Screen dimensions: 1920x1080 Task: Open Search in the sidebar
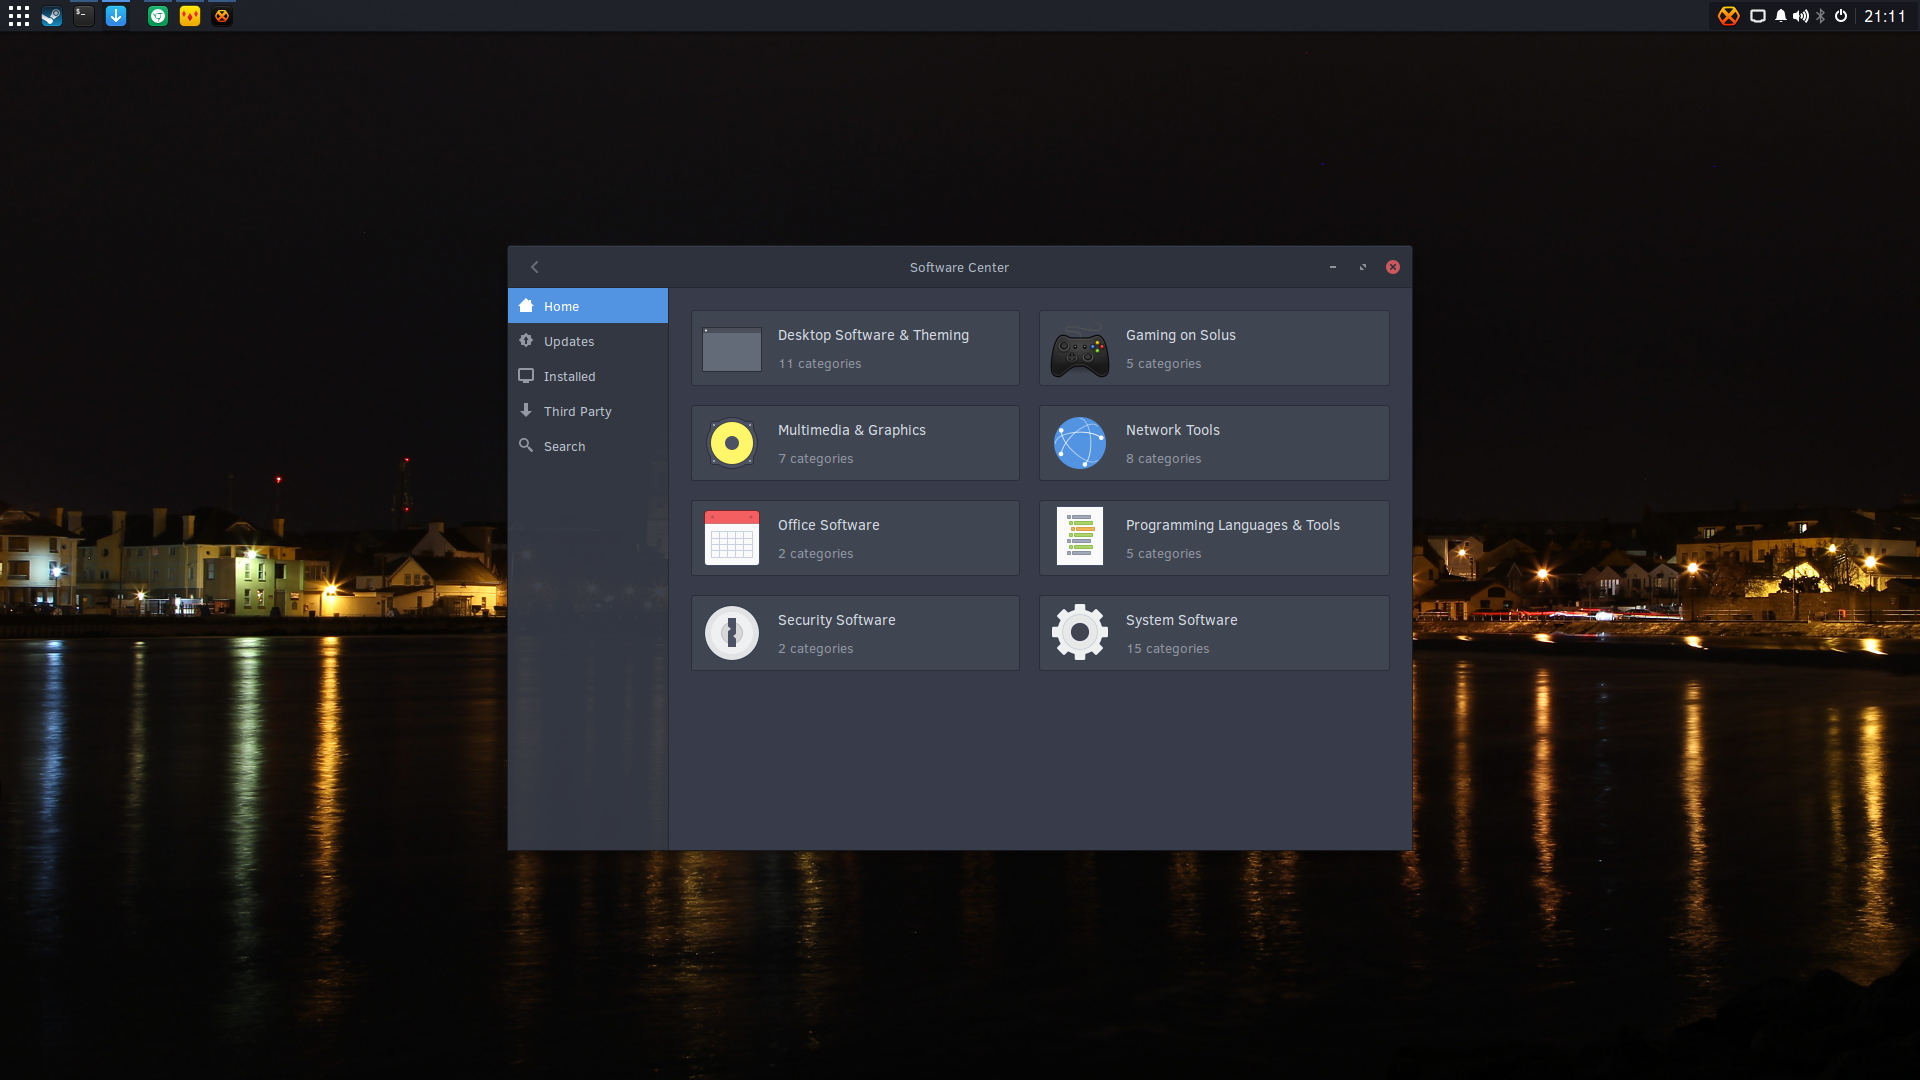pyautogui.click(x=588, y=446)
